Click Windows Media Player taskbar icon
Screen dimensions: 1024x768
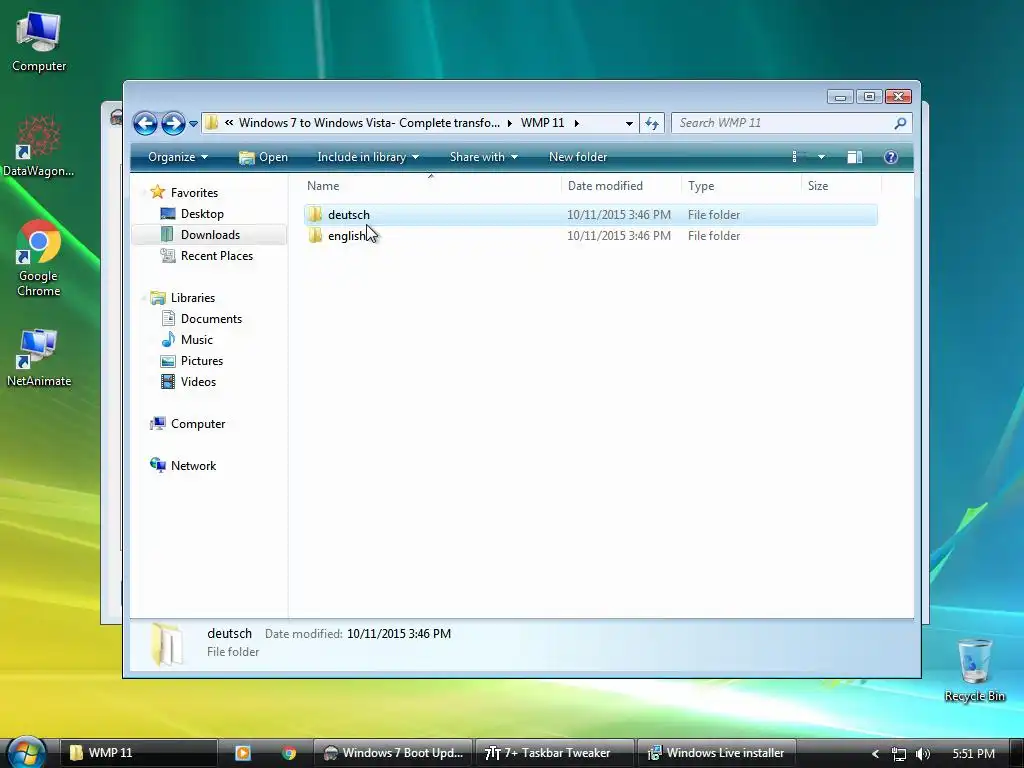[x=243, y=753]
